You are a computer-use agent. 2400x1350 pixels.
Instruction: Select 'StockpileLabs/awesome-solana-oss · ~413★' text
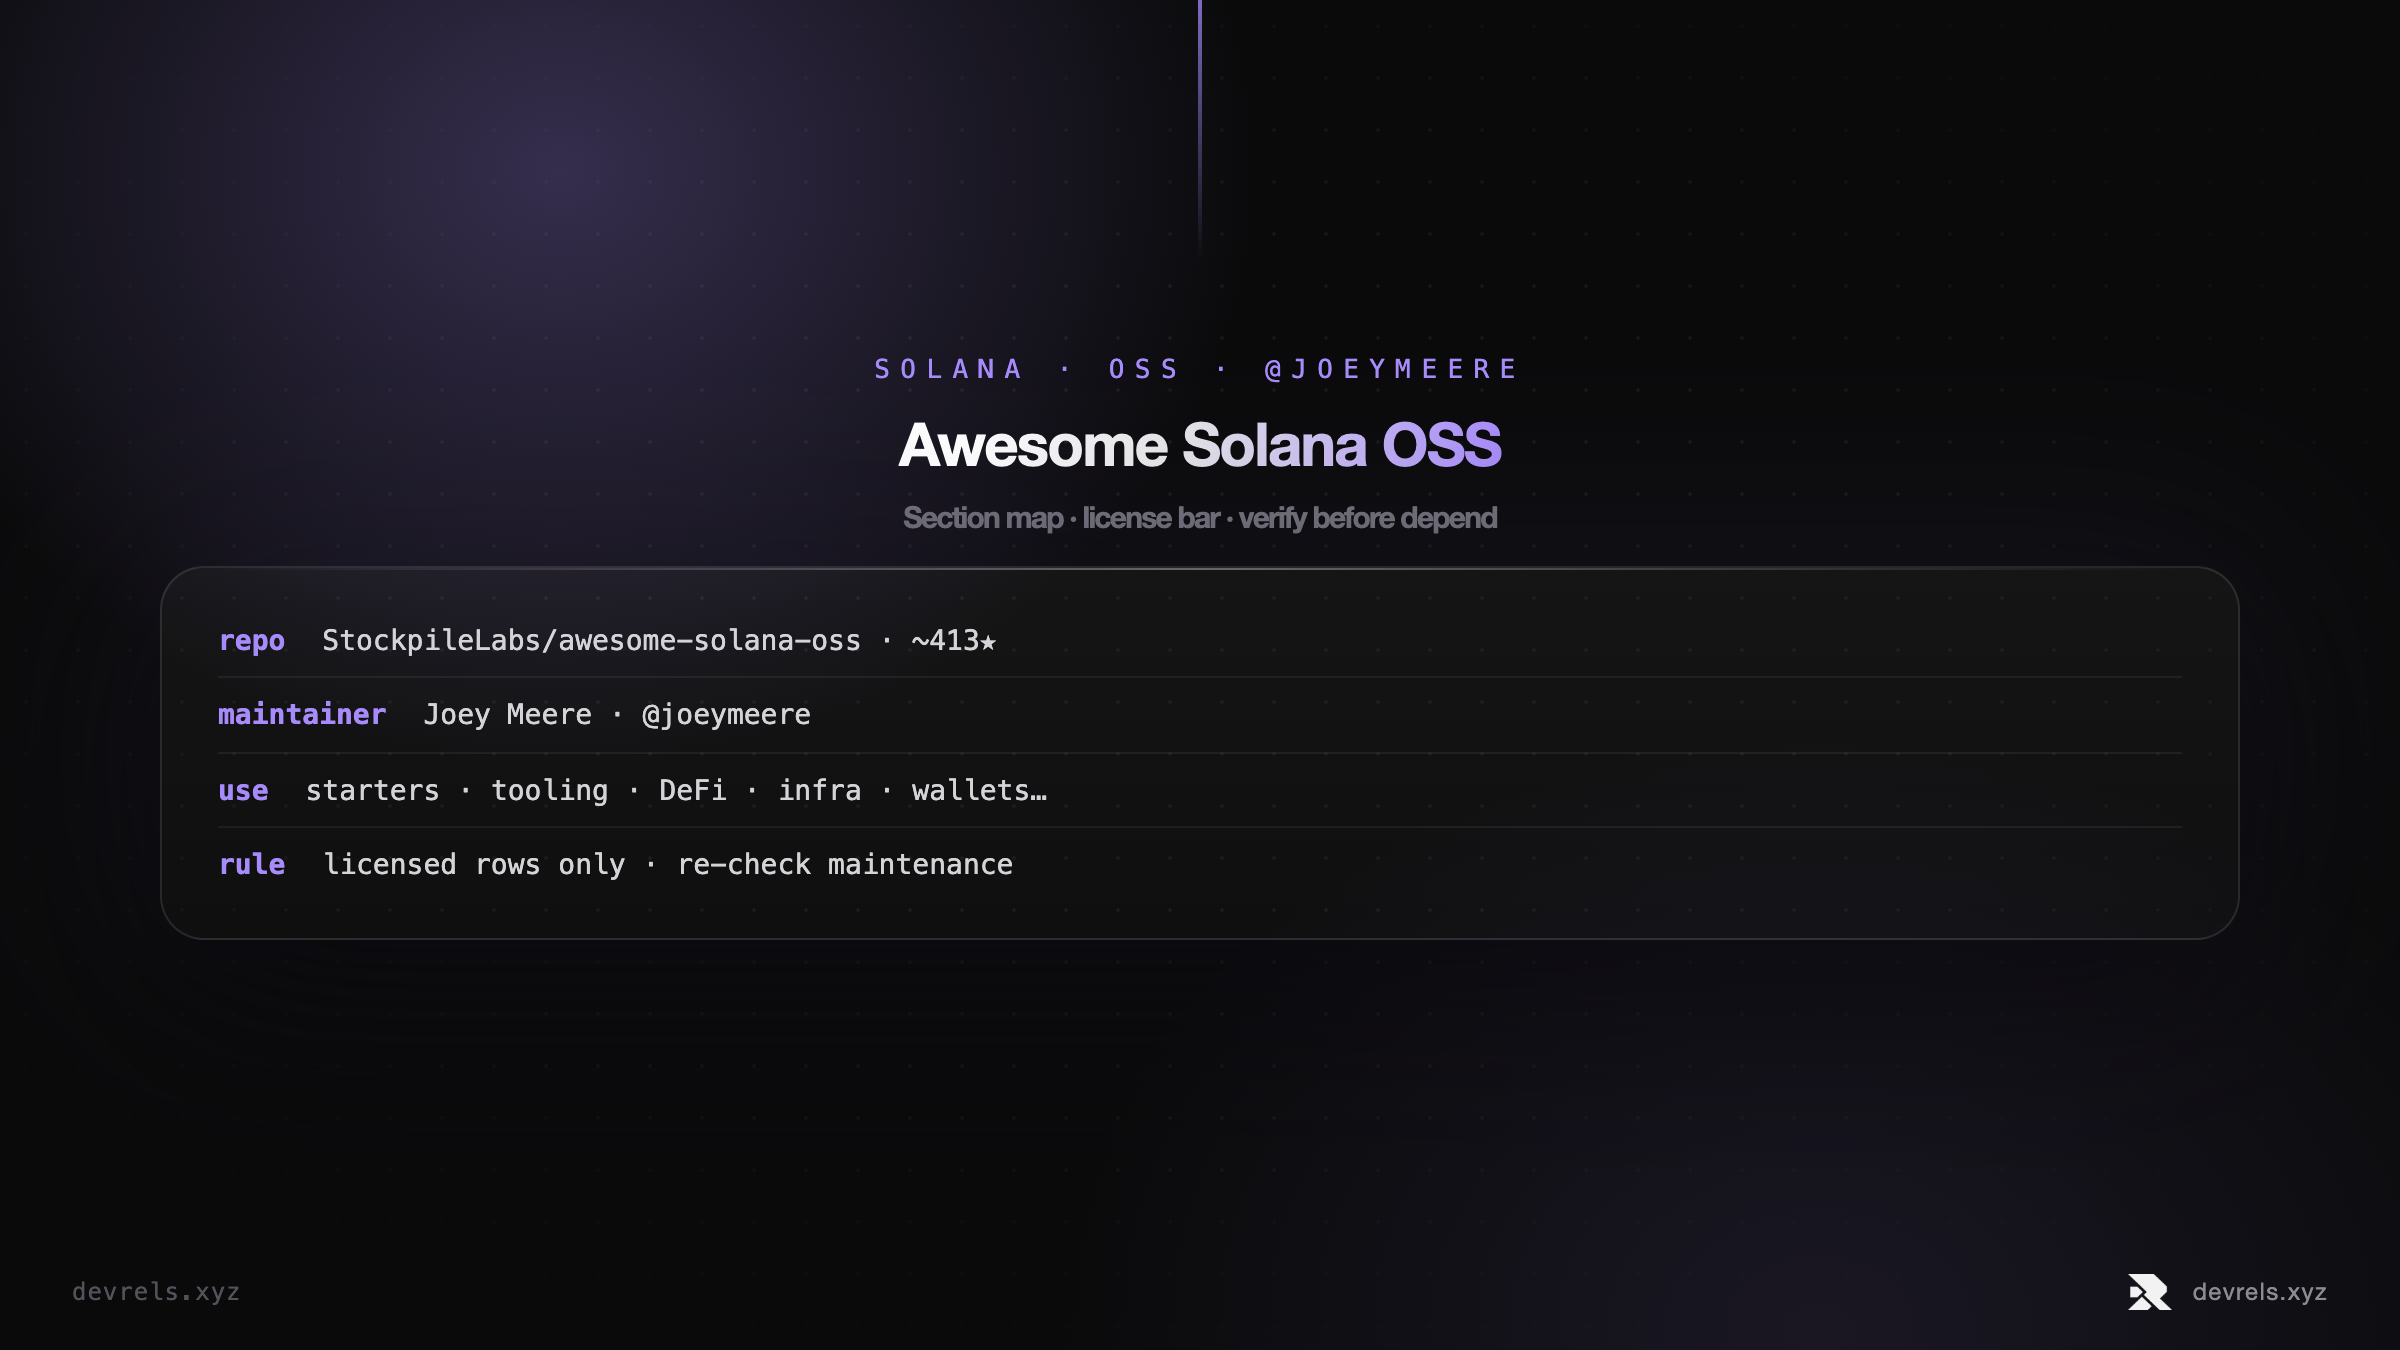659,641
